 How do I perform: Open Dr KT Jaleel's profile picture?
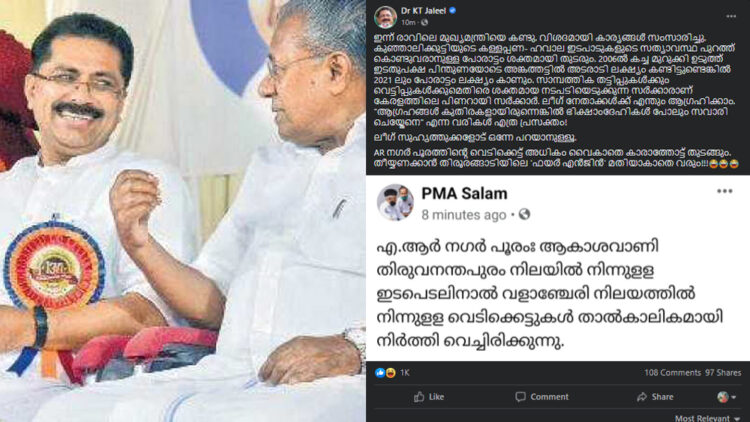[x=385, y=17]
